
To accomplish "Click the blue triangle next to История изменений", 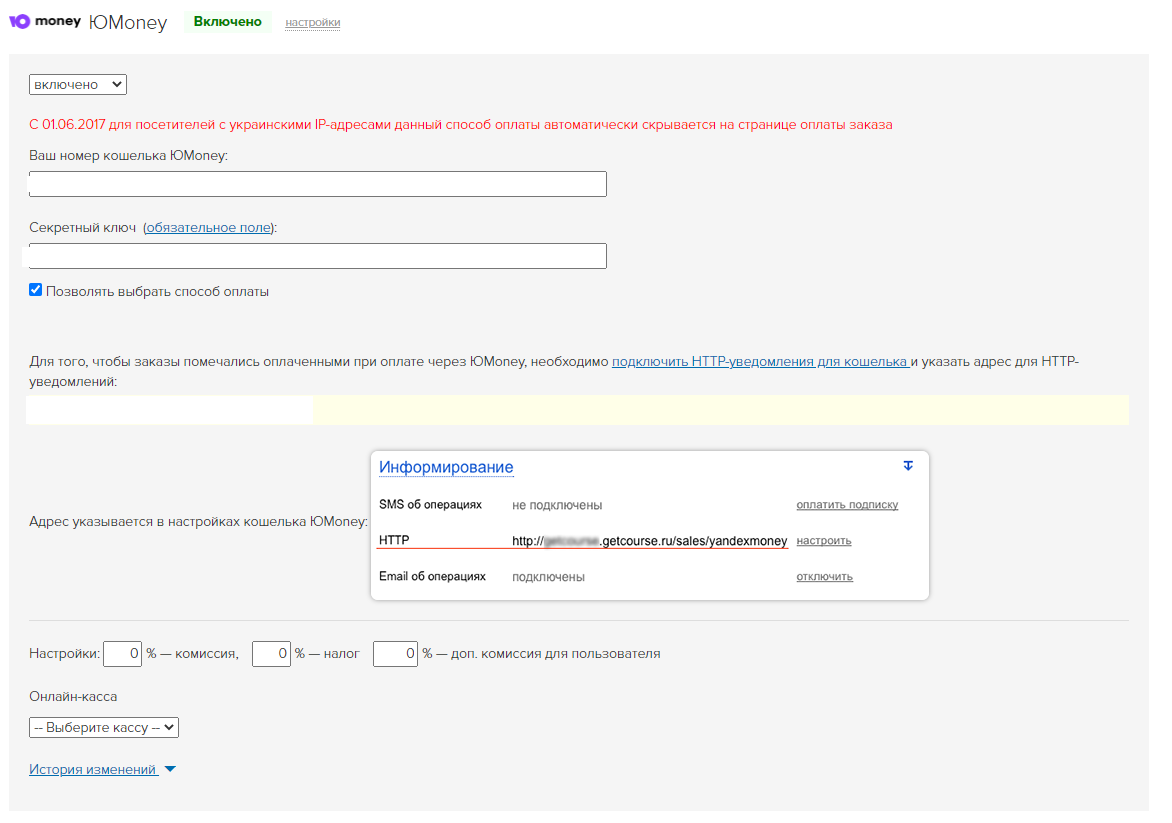I will click(169, 770).
